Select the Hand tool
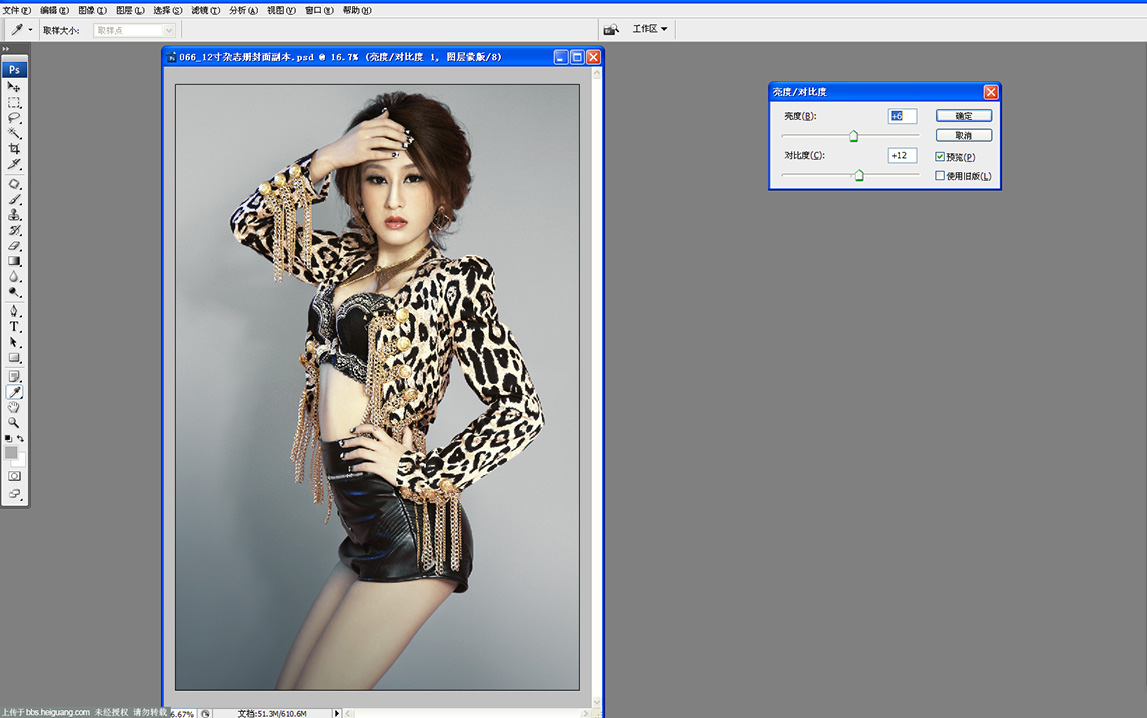1147x718 pixels. point(14,407)
